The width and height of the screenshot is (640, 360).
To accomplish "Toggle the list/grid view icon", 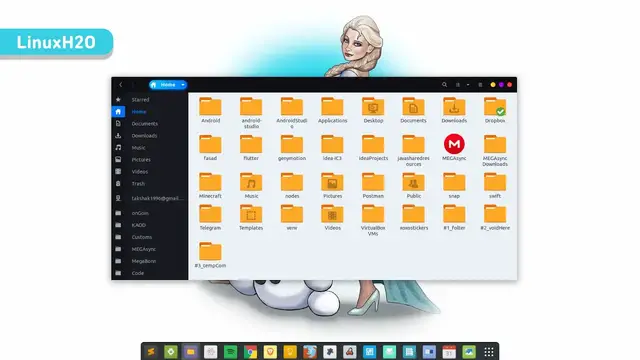I will tap(458, 85).
